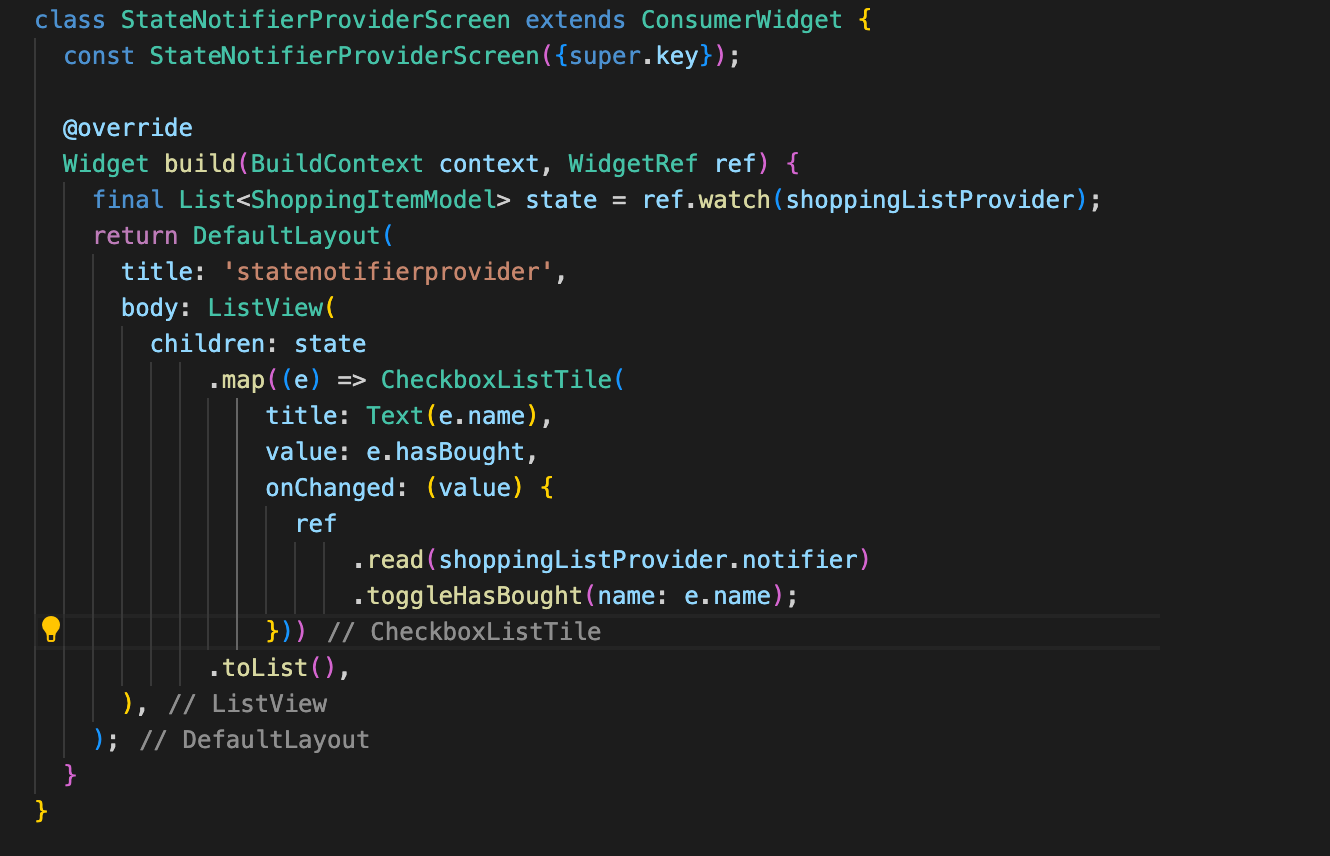Click 'children' property name

207,344
